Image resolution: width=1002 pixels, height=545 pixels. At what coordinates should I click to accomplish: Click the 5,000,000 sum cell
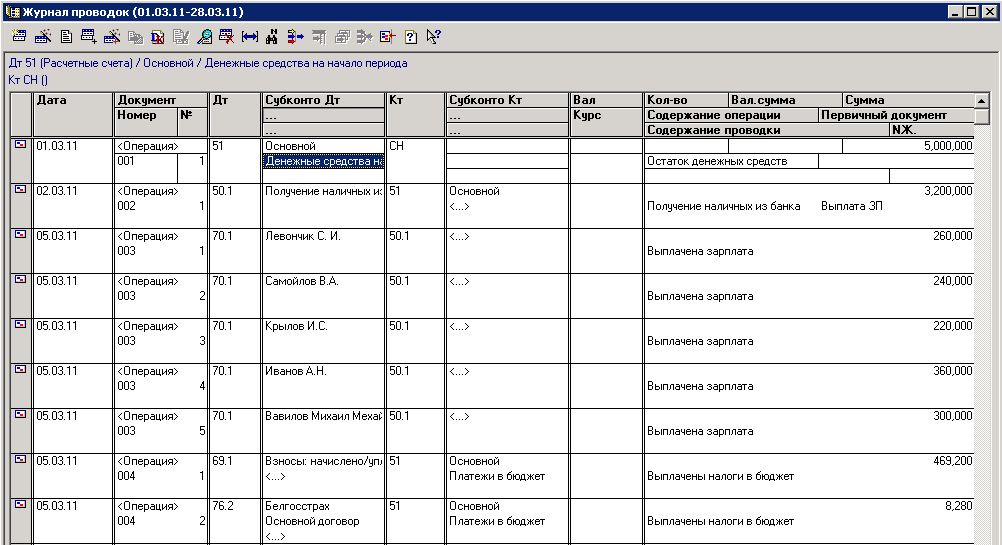coord(908,146)
